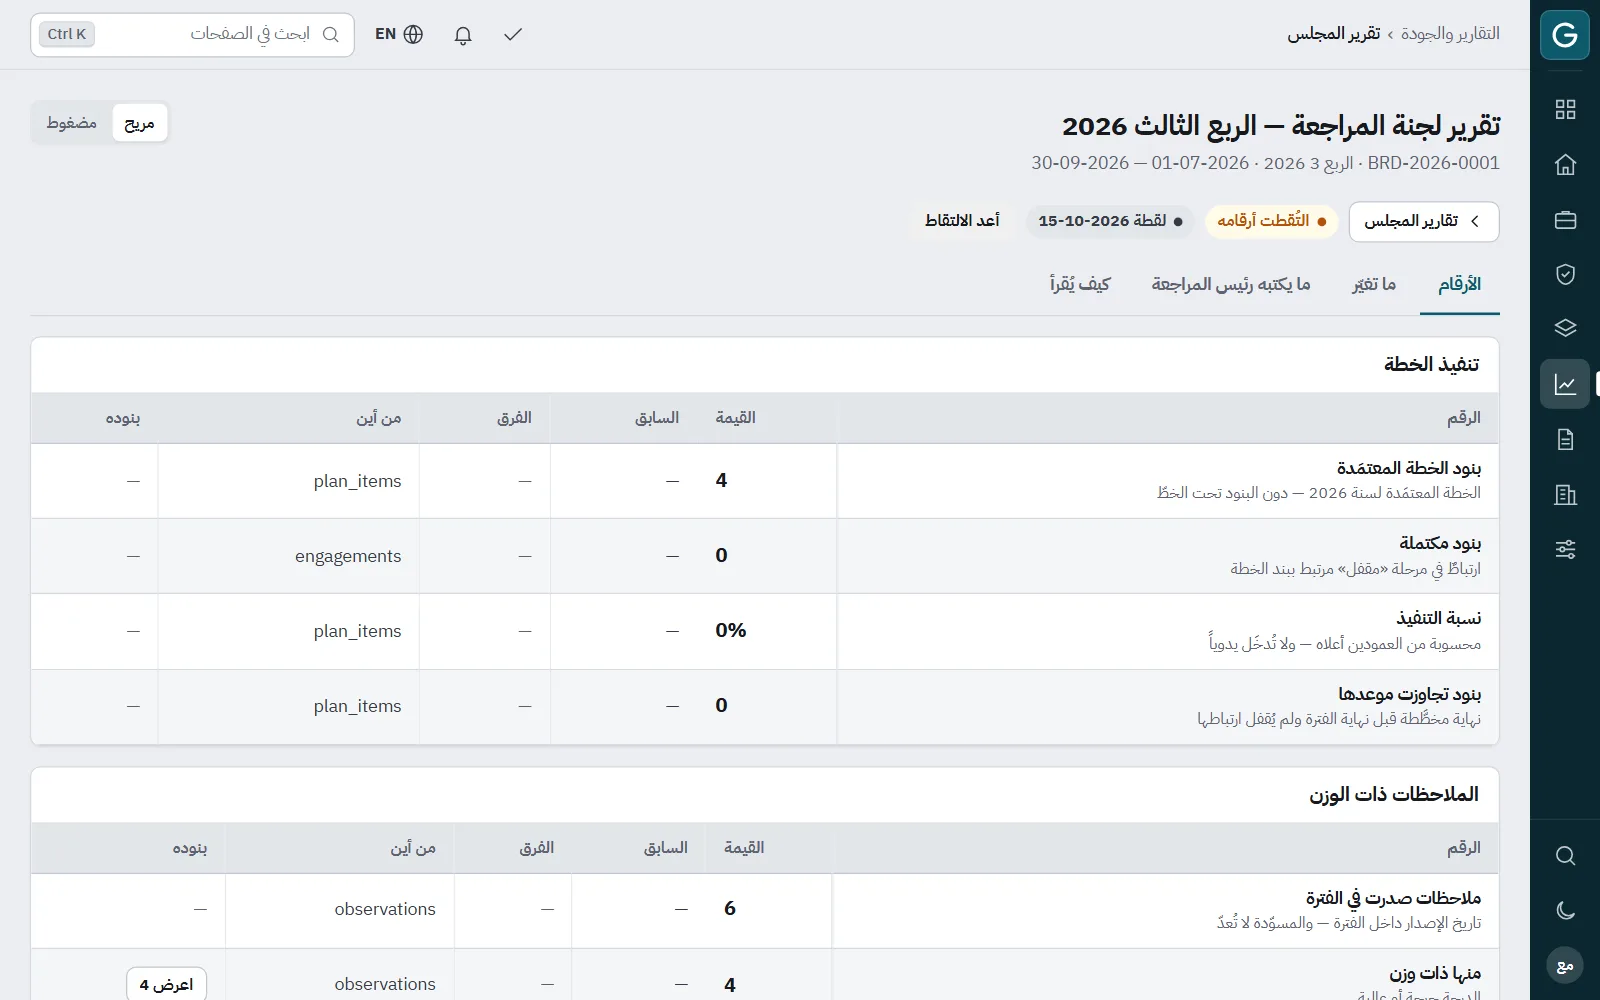Click the تنفيذ الخطة section heading
Screen dimensions: 1600x1000
coord(1431,364)
